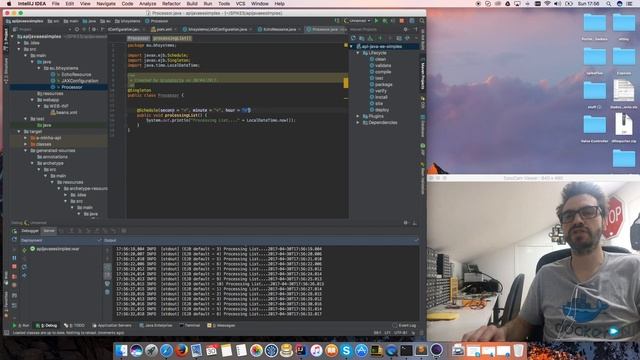Collapse the target folder in project tree

19,131
